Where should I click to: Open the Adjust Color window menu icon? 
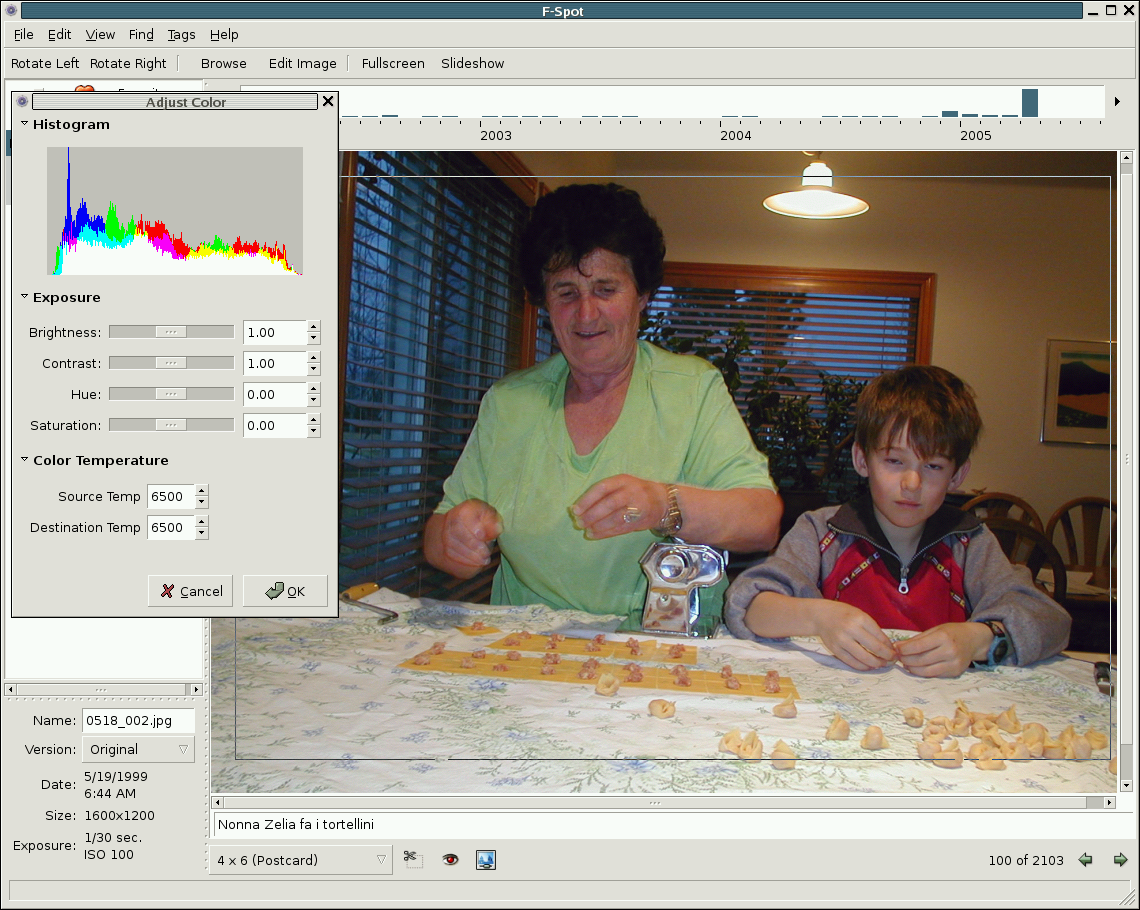click(22, 102)
